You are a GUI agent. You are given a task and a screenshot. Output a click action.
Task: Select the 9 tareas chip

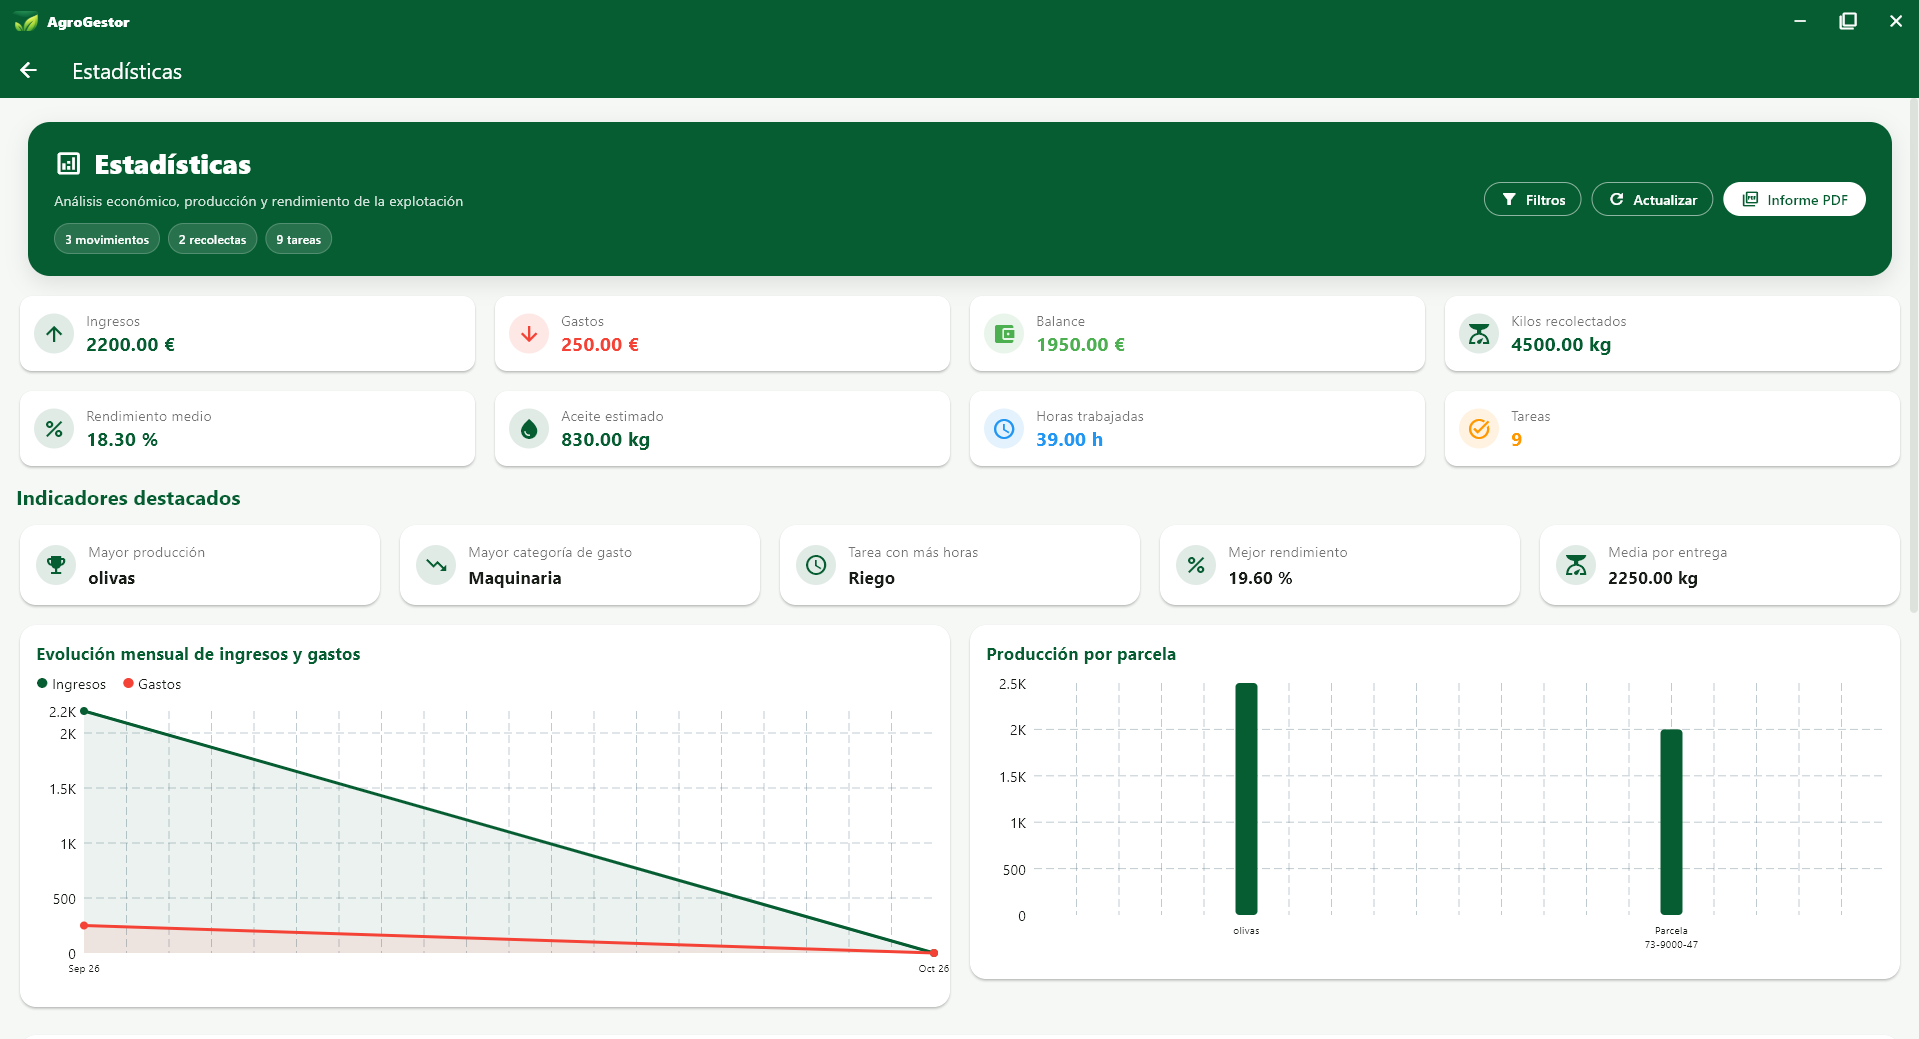298,239
